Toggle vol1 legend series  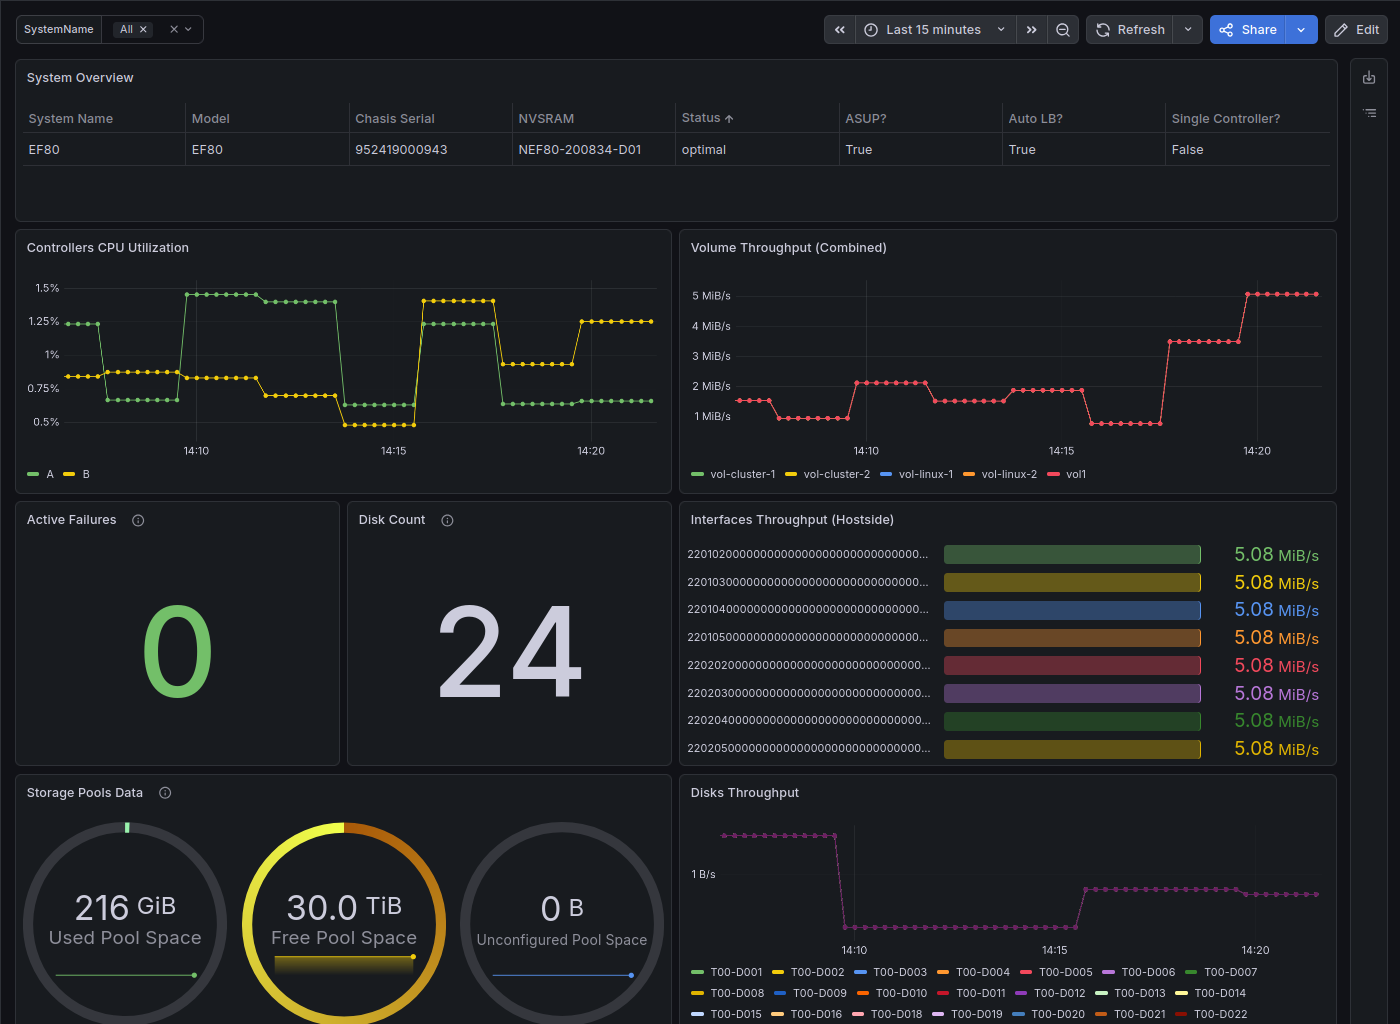click(x=1076, y=474)
